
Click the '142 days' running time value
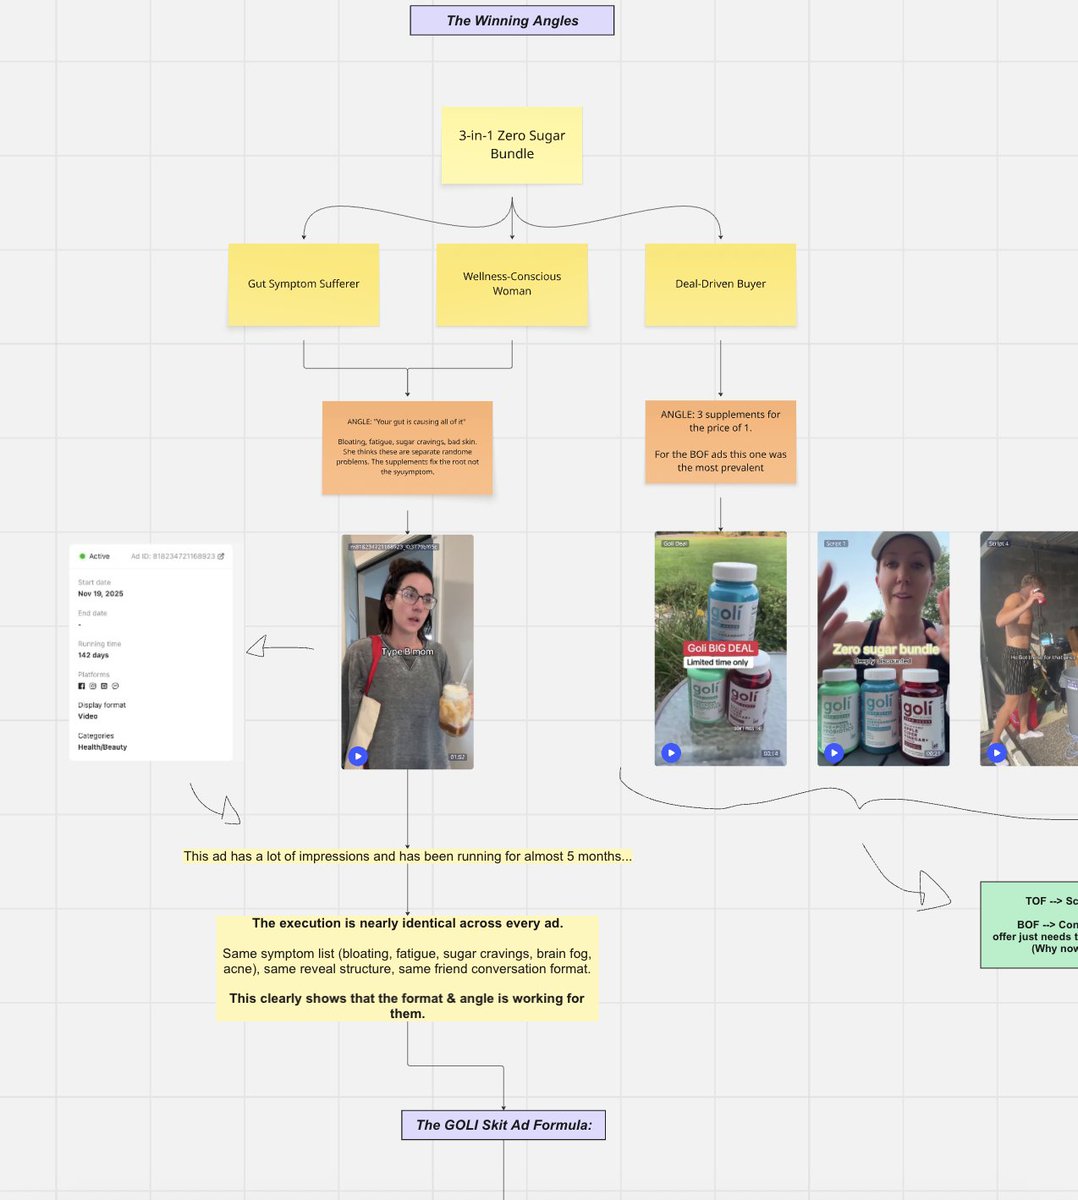click(93, 655)
